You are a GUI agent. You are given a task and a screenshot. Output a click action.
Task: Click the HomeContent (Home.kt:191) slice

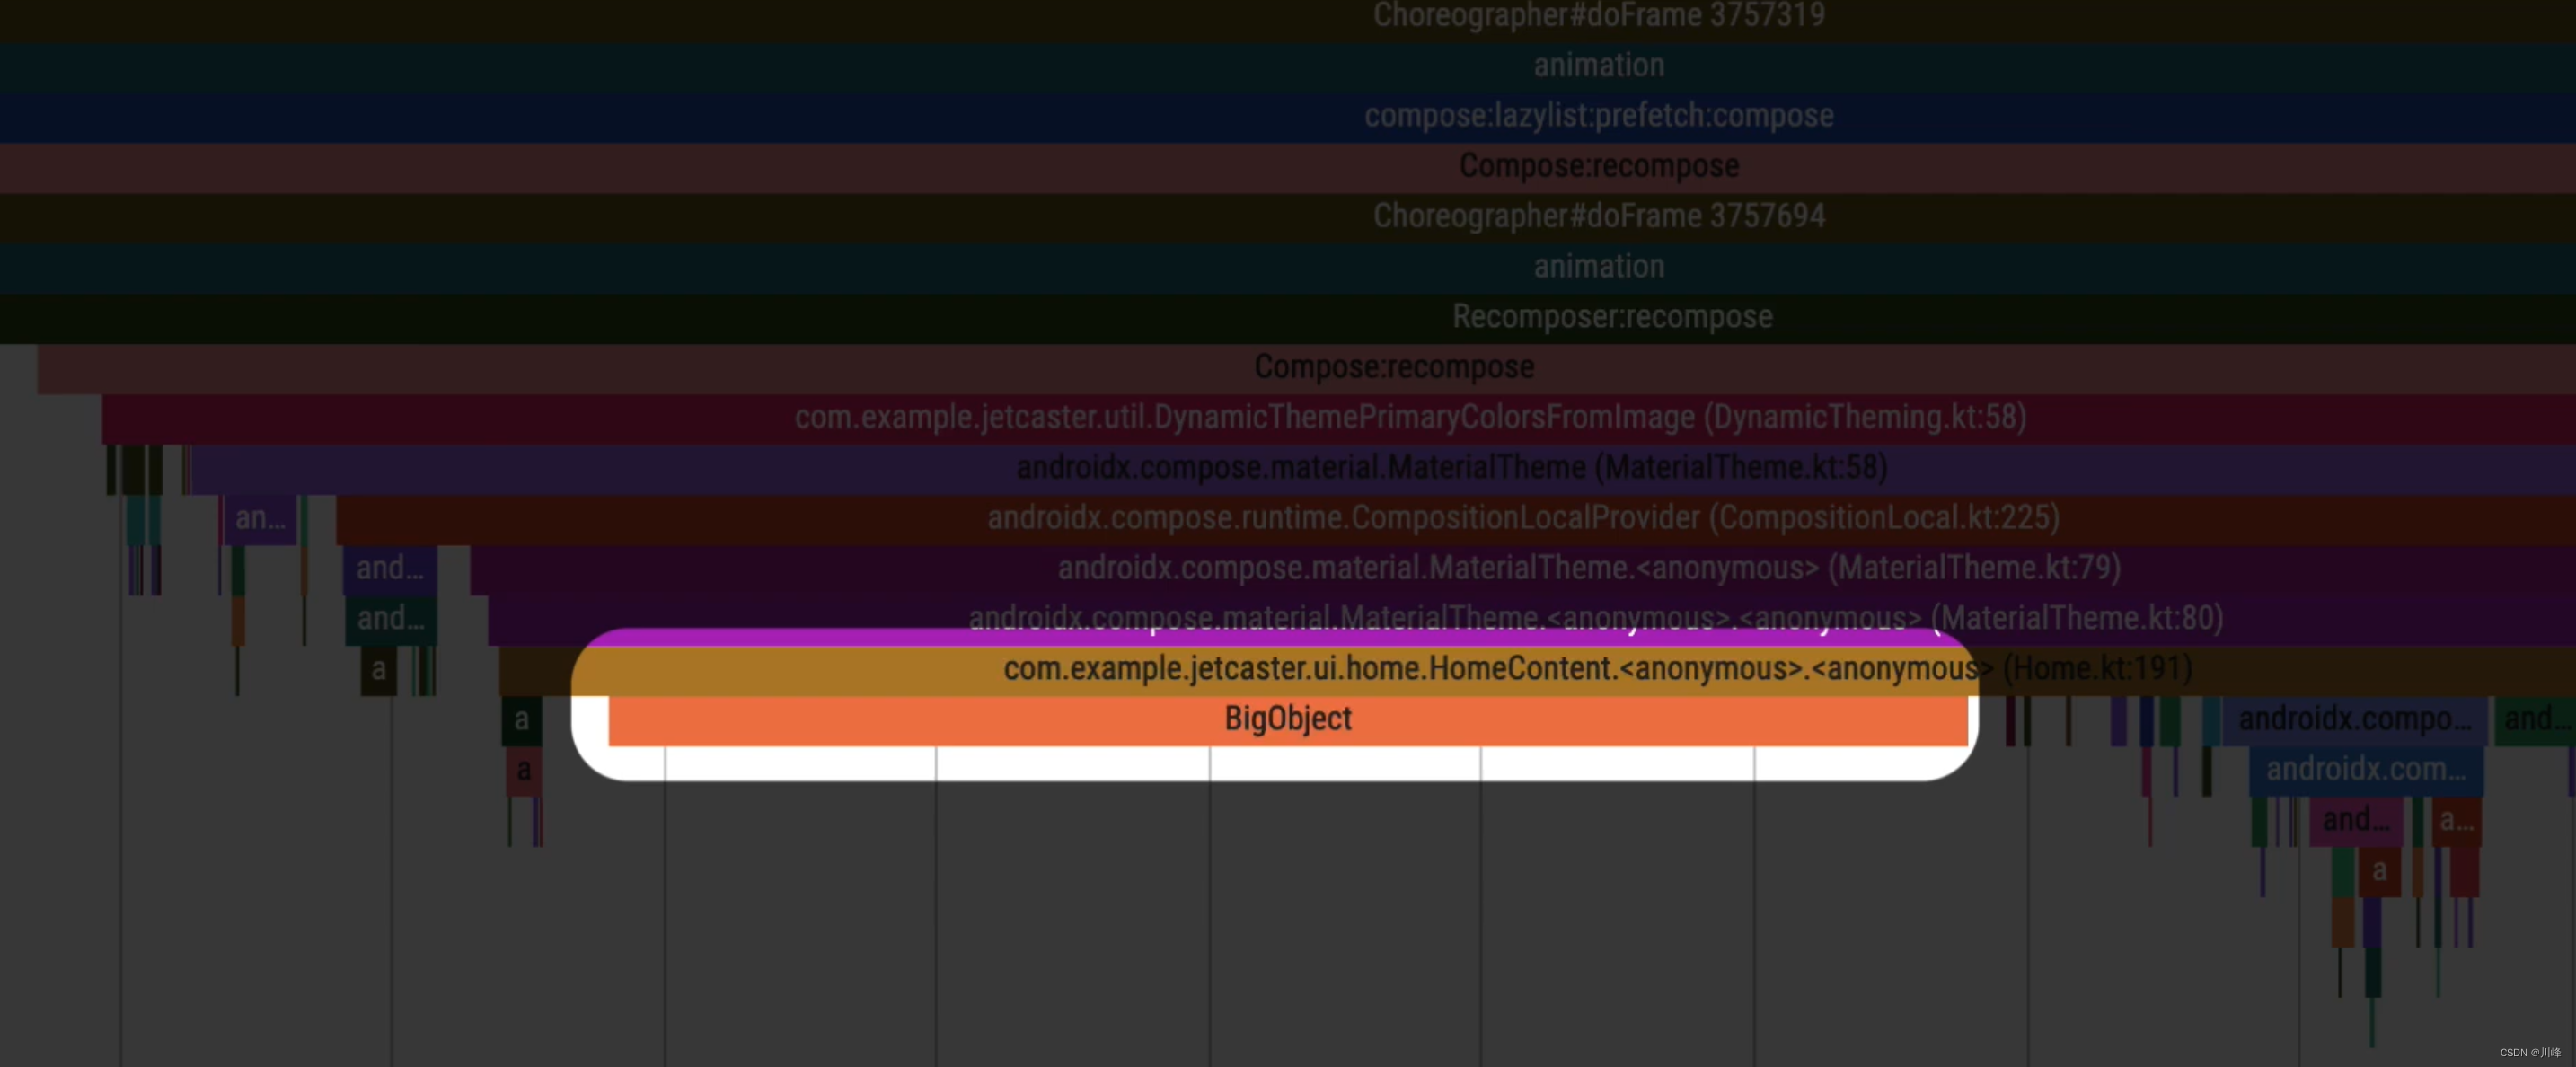[x=1537, y=669]
